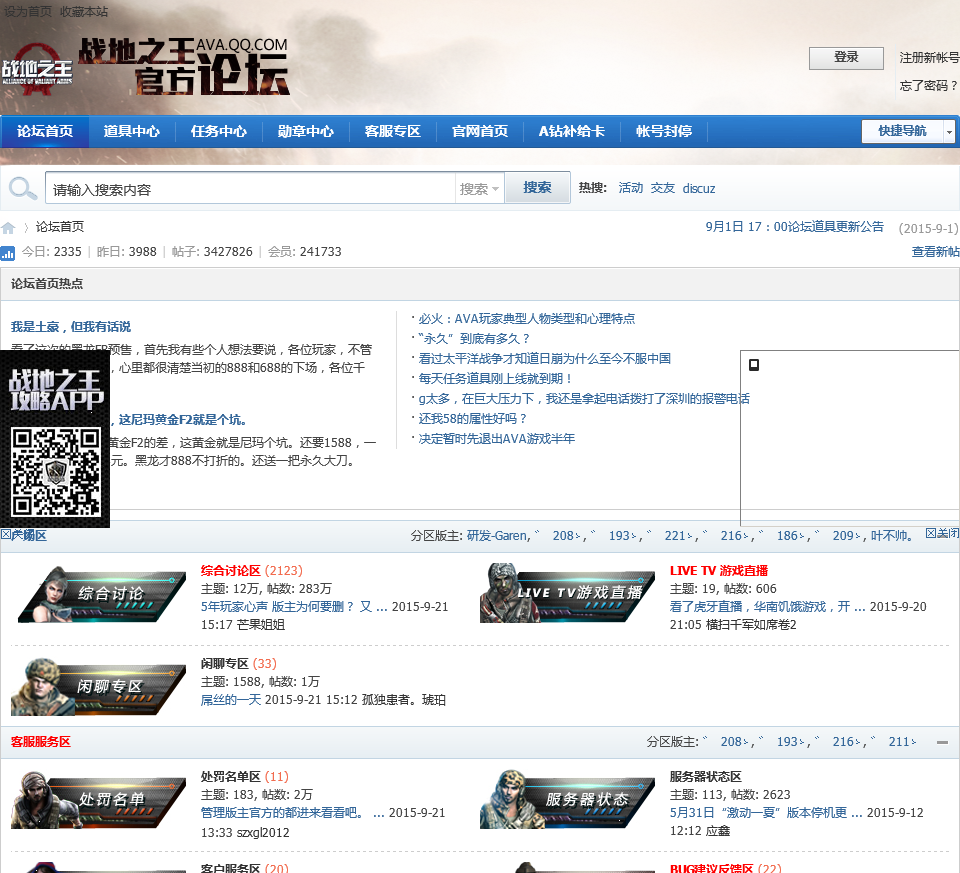The image size is (960, 873).
Task: Open post 每天任务道具刚上线就到期!
Action: pos(495,379)
